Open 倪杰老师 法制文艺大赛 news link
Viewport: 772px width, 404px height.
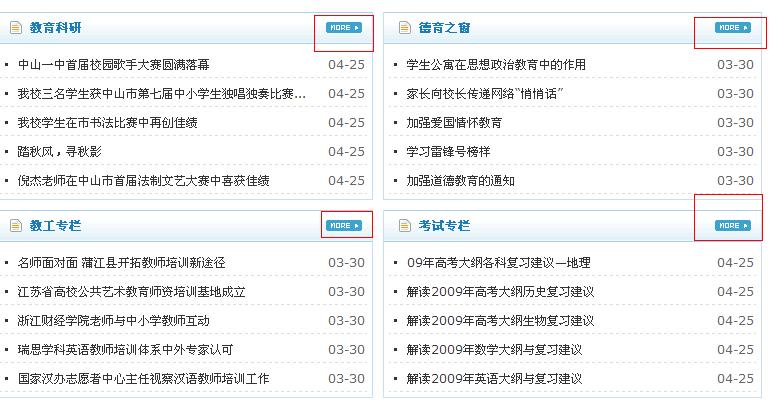coord(143,181)
